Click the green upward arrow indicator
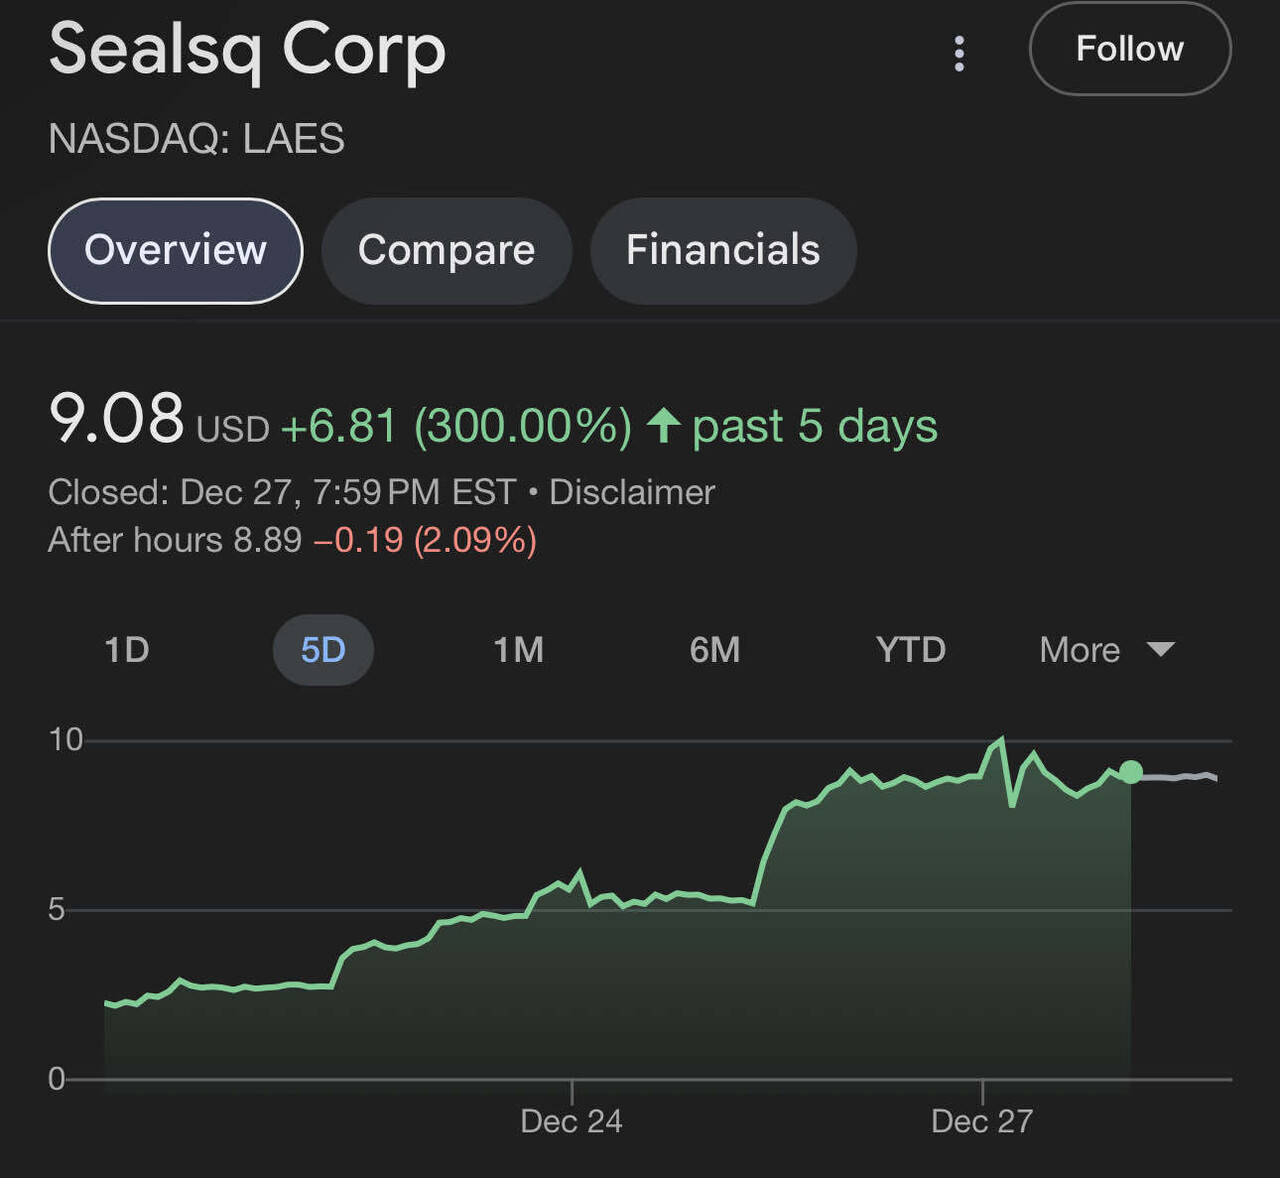The height and width of the screenshot is (1178, 1280). [x=663, y=426]
